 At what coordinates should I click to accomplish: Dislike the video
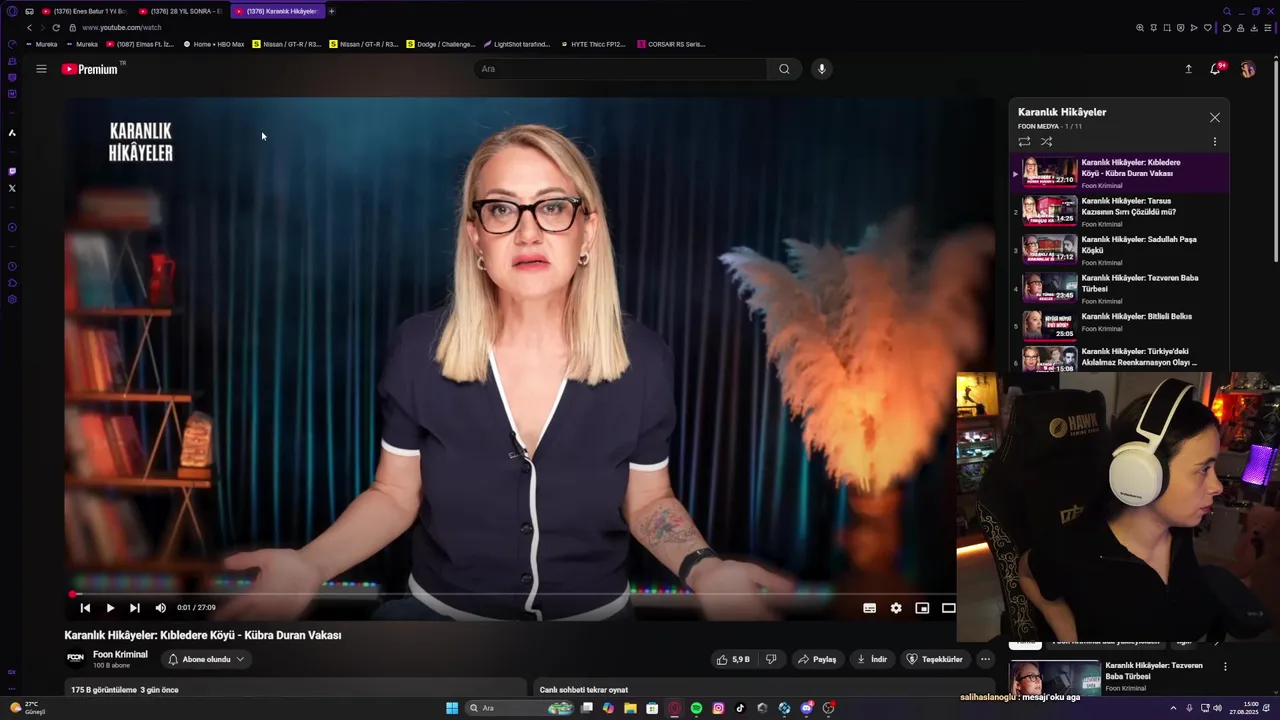tap(771, 659)
